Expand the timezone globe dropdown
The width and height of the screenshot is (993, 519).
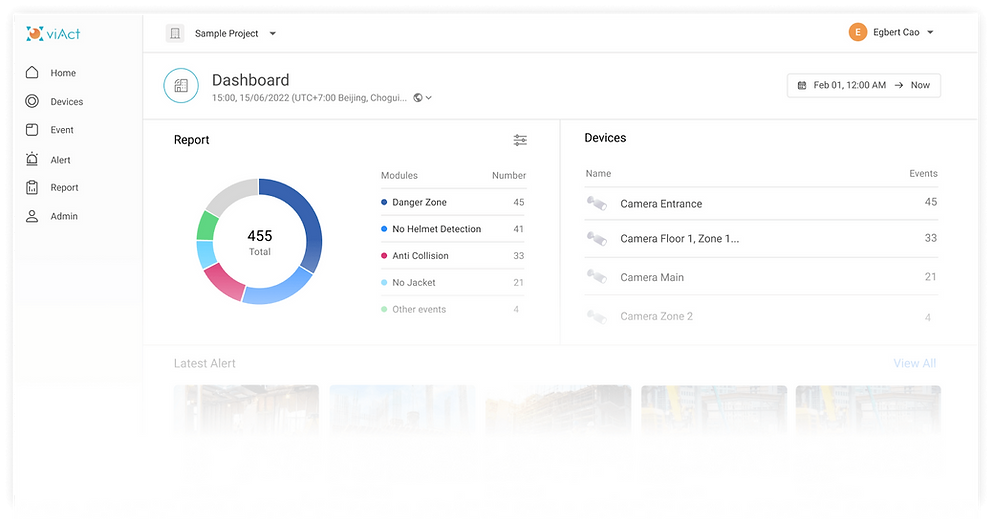pyautogui.click(x=422, y=98)
